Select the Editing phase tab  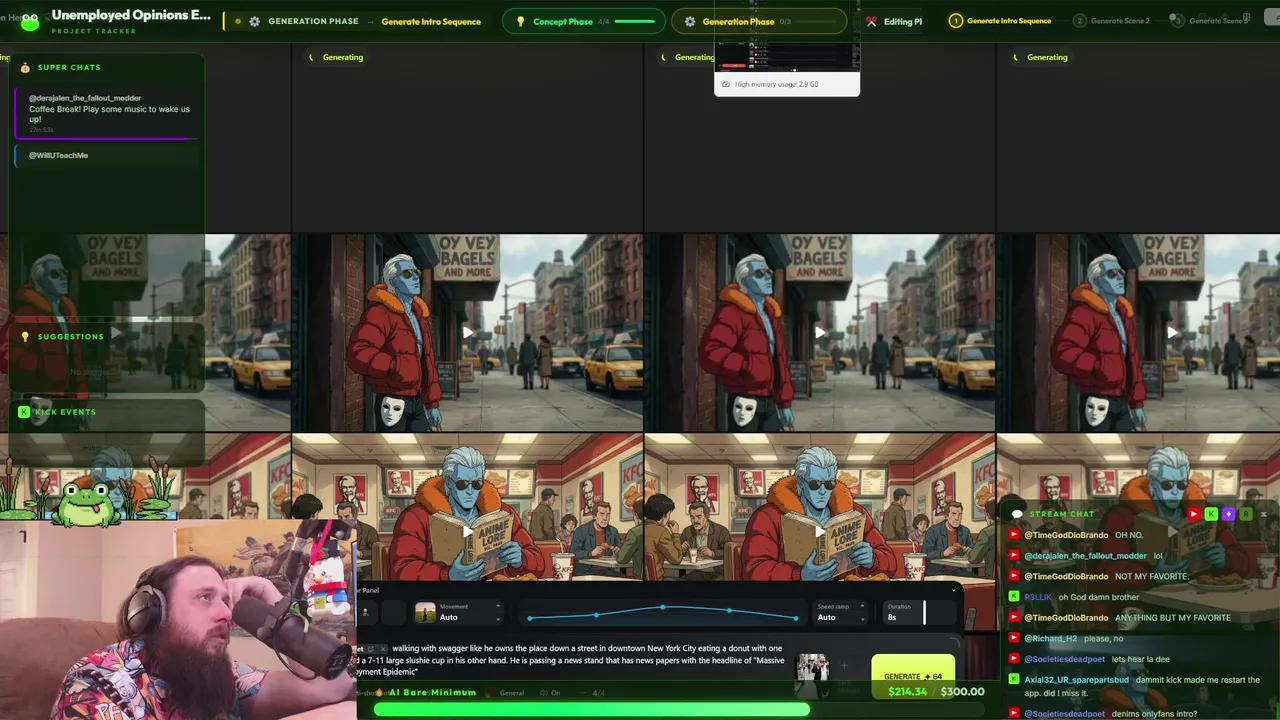tap(894, 22)
